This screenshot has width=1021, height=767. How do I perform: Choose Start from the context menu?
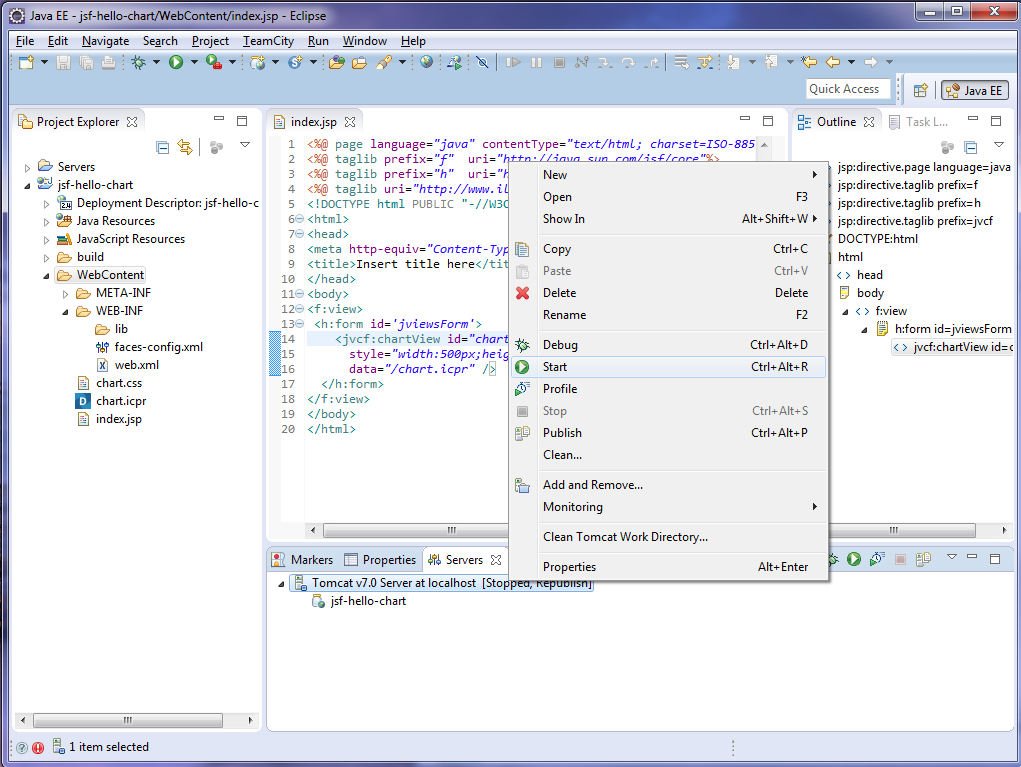[x=555, y=367]
